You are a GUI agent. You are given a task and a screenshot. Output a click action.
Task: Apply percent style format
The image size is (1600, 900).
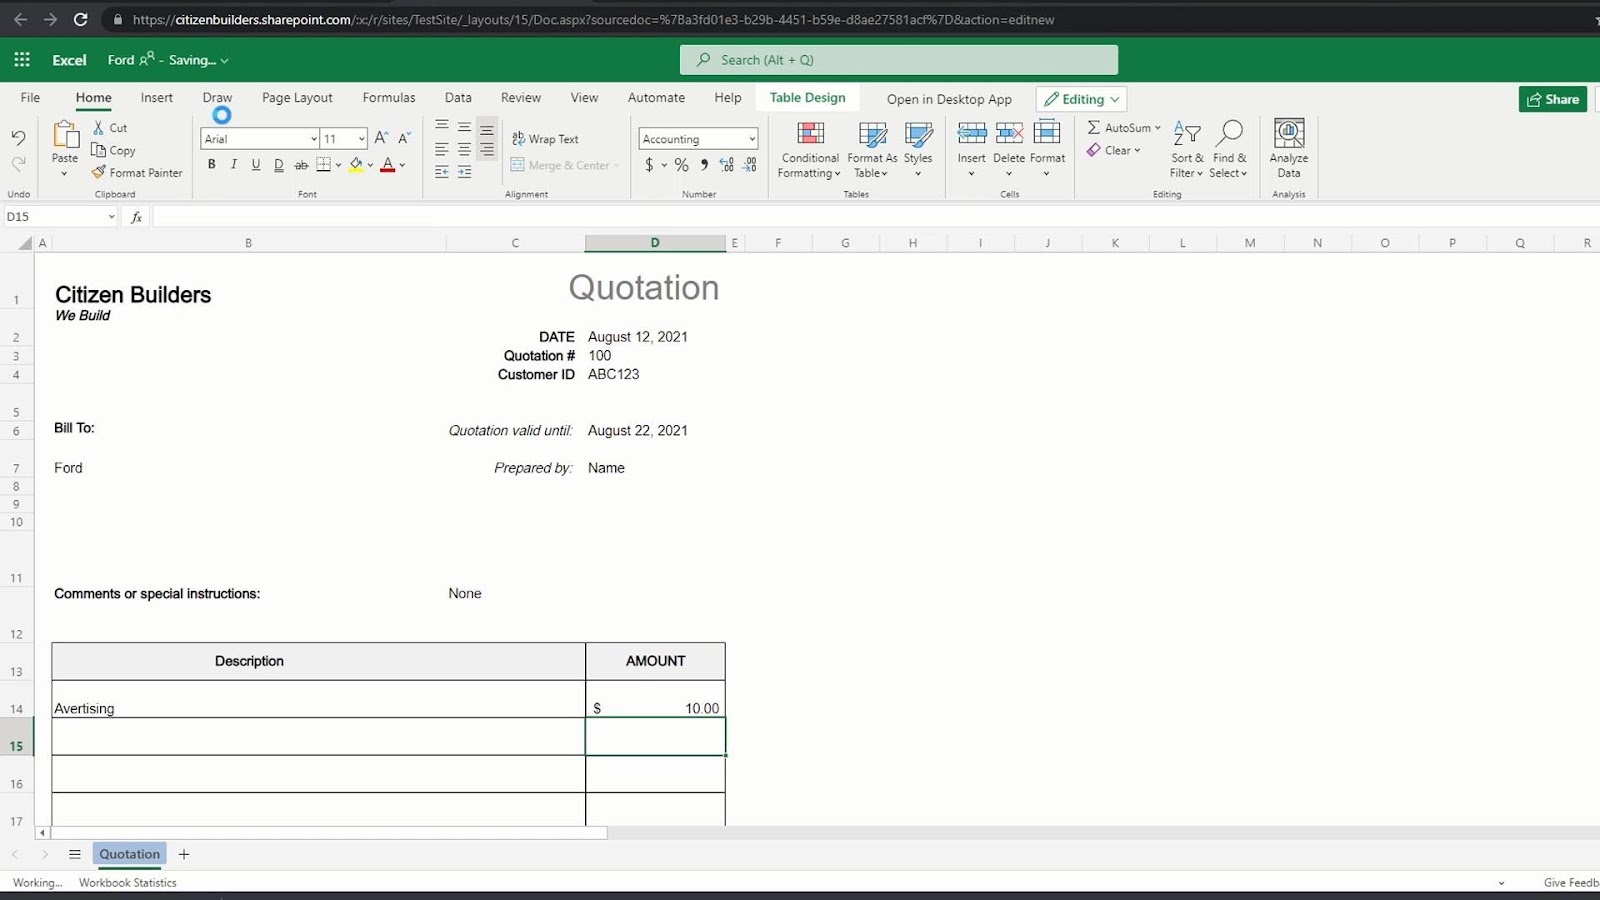click(681, 165)
